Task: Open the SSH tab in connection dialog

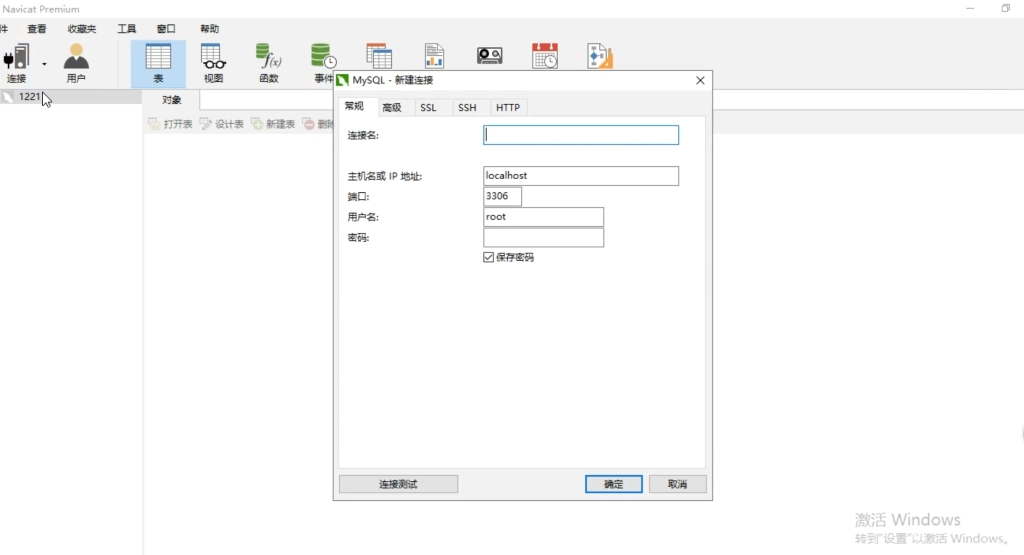Action: 467,108
